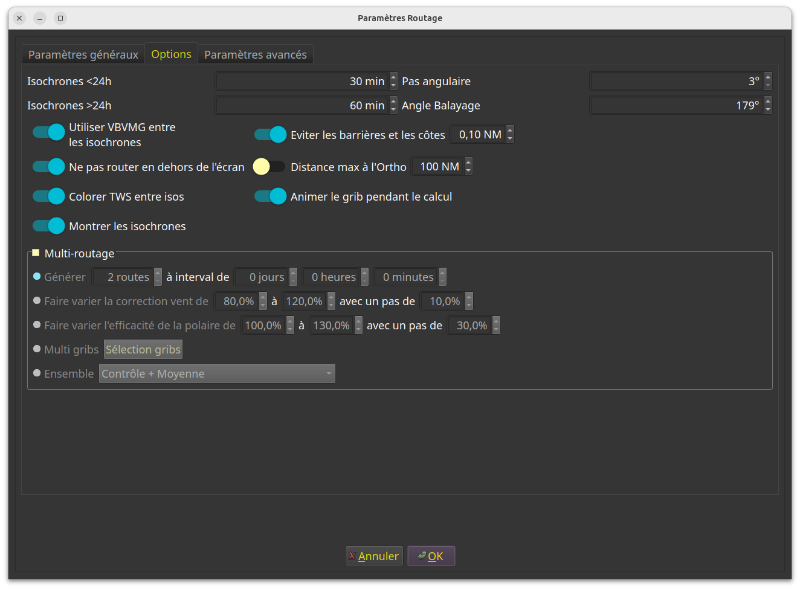Screen dimensions: 800x589
Task: Confirm with the OK button
Action: click(431, 556)
